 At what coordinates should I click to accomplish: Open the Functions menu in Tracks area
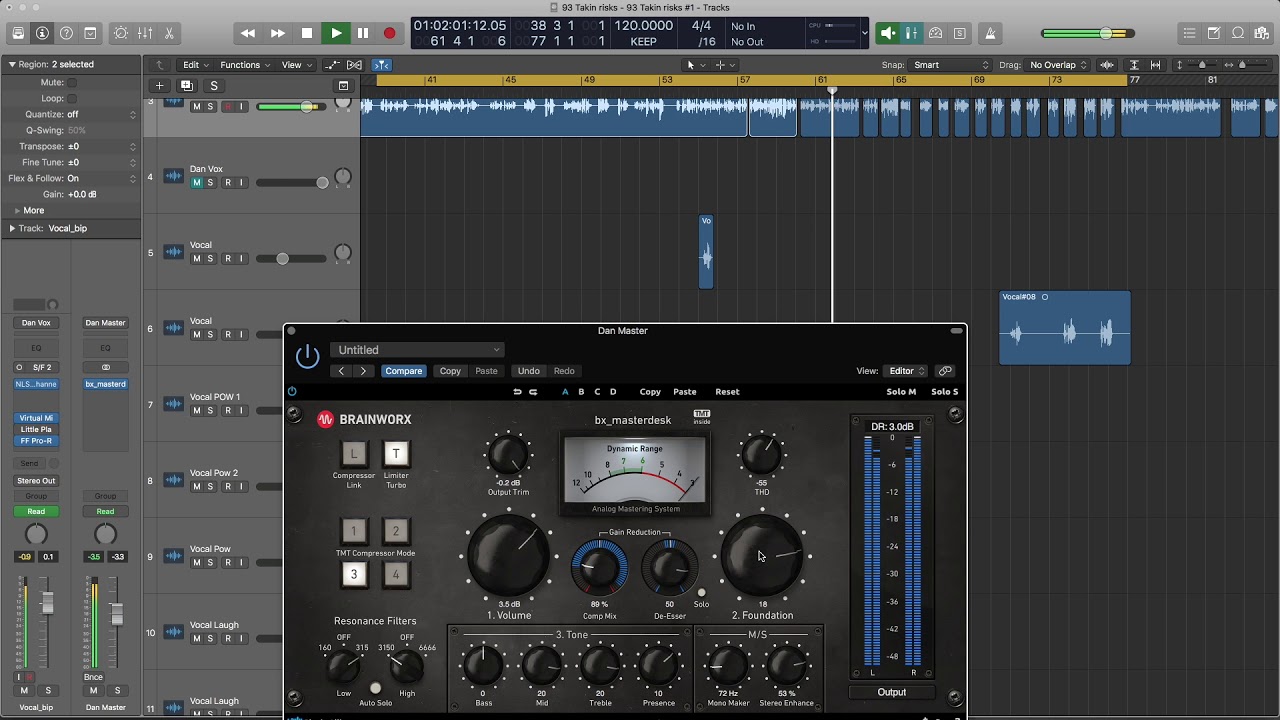point(245,65)
